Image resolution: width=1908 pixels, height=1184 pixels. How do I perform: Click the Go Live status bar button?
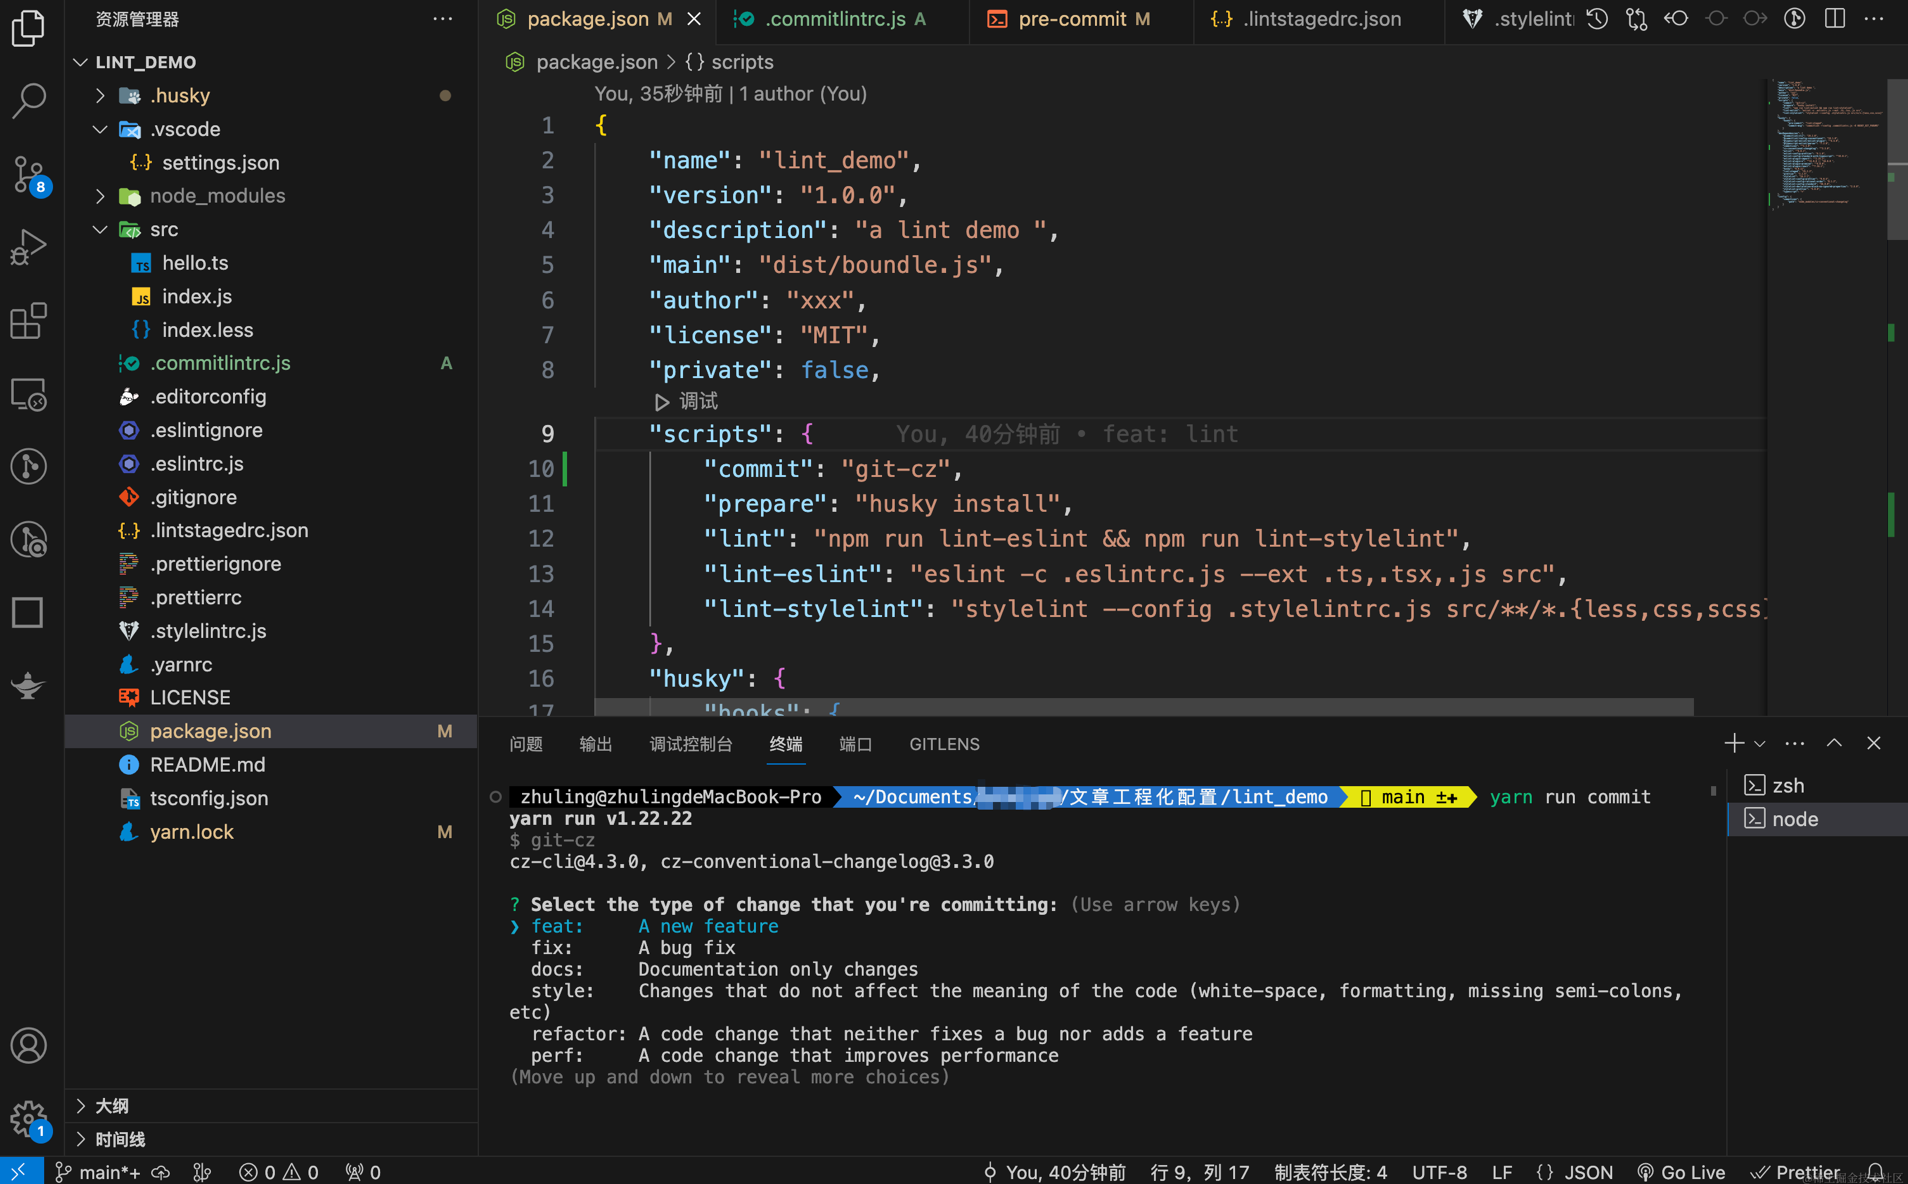click(x=1681, y=1171)
